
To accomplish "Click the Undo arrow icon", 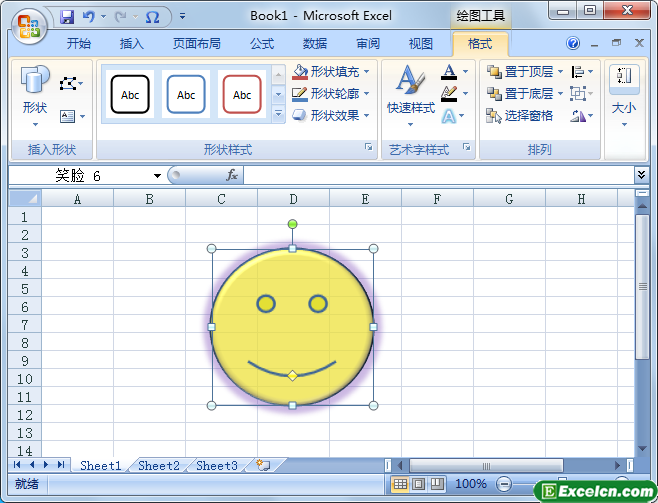I will tap(89, 17).
